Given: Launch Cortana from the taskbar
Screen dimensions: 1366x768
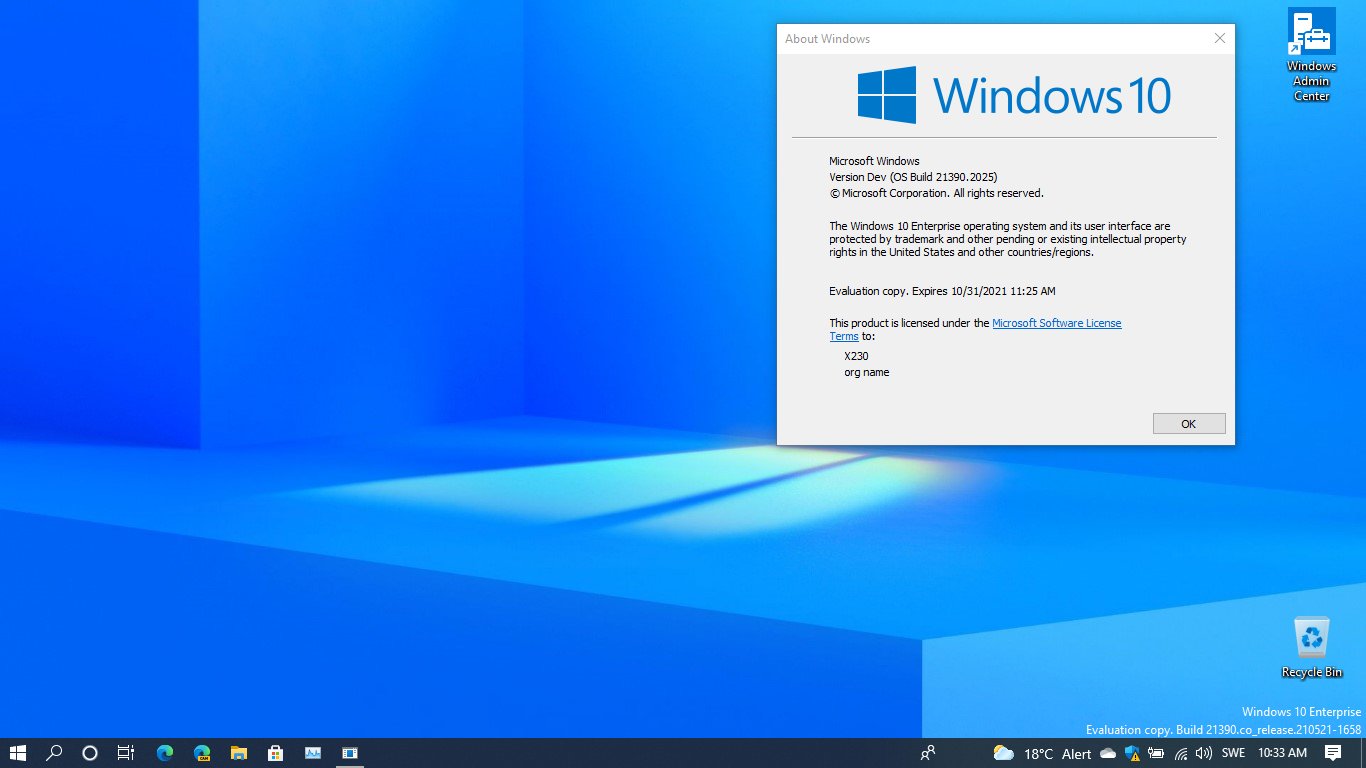Looking at the screenshot, I should [90, 753].
